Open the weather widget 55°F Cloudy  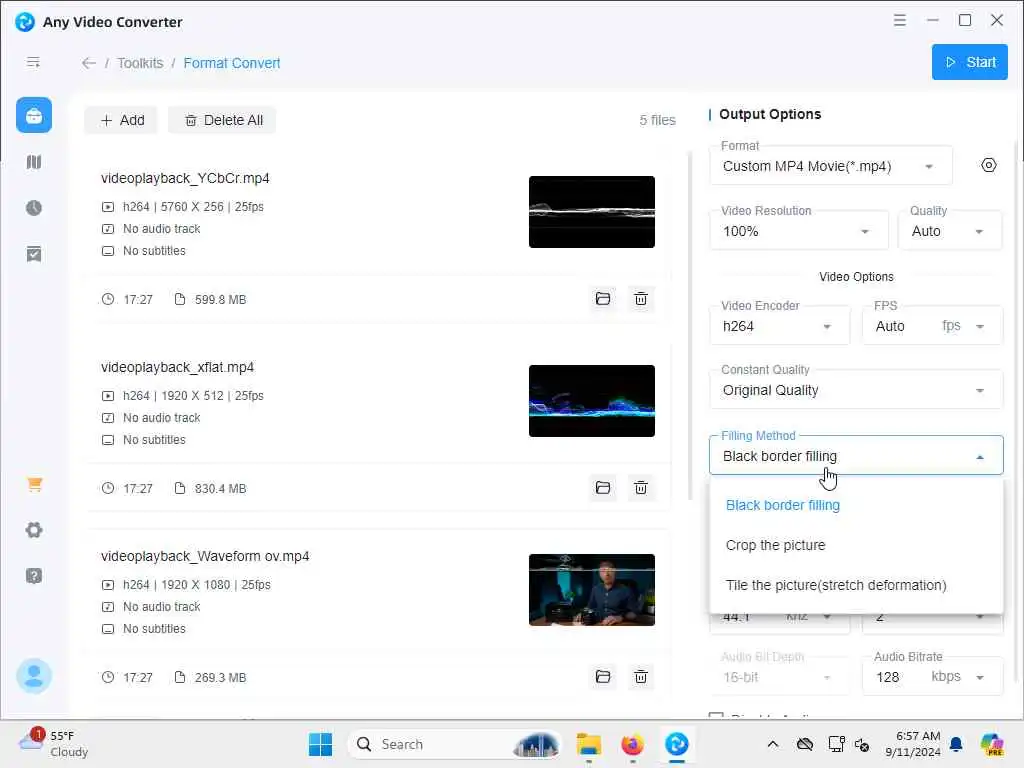coord(54,744)
